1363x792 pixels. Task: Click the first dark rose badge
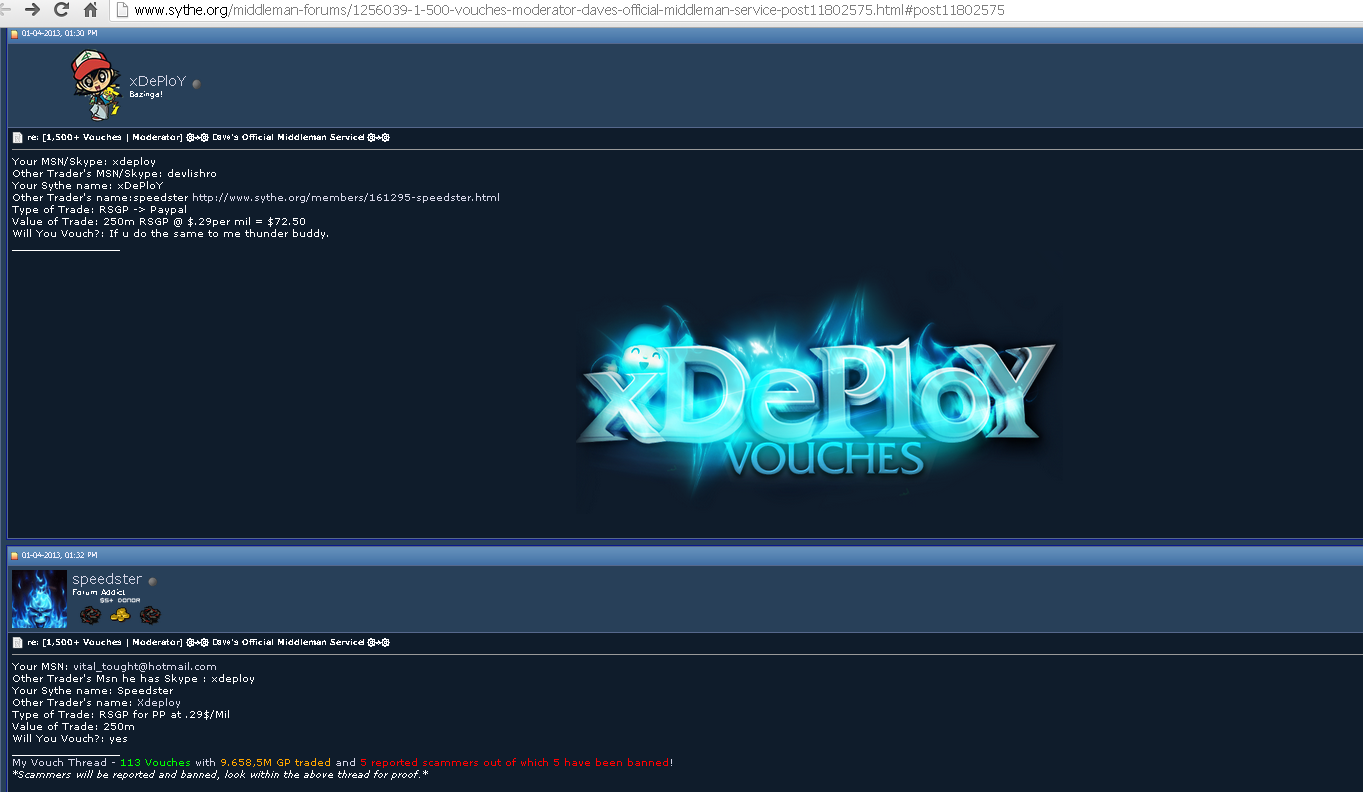90,614
